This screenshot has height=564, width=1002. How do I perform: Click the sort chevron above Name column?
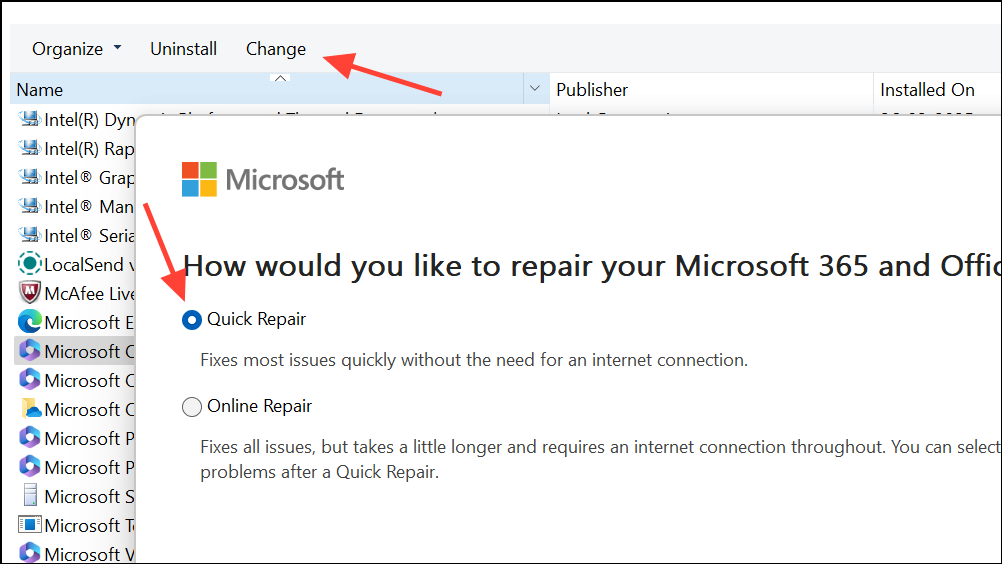click(281, 77)
